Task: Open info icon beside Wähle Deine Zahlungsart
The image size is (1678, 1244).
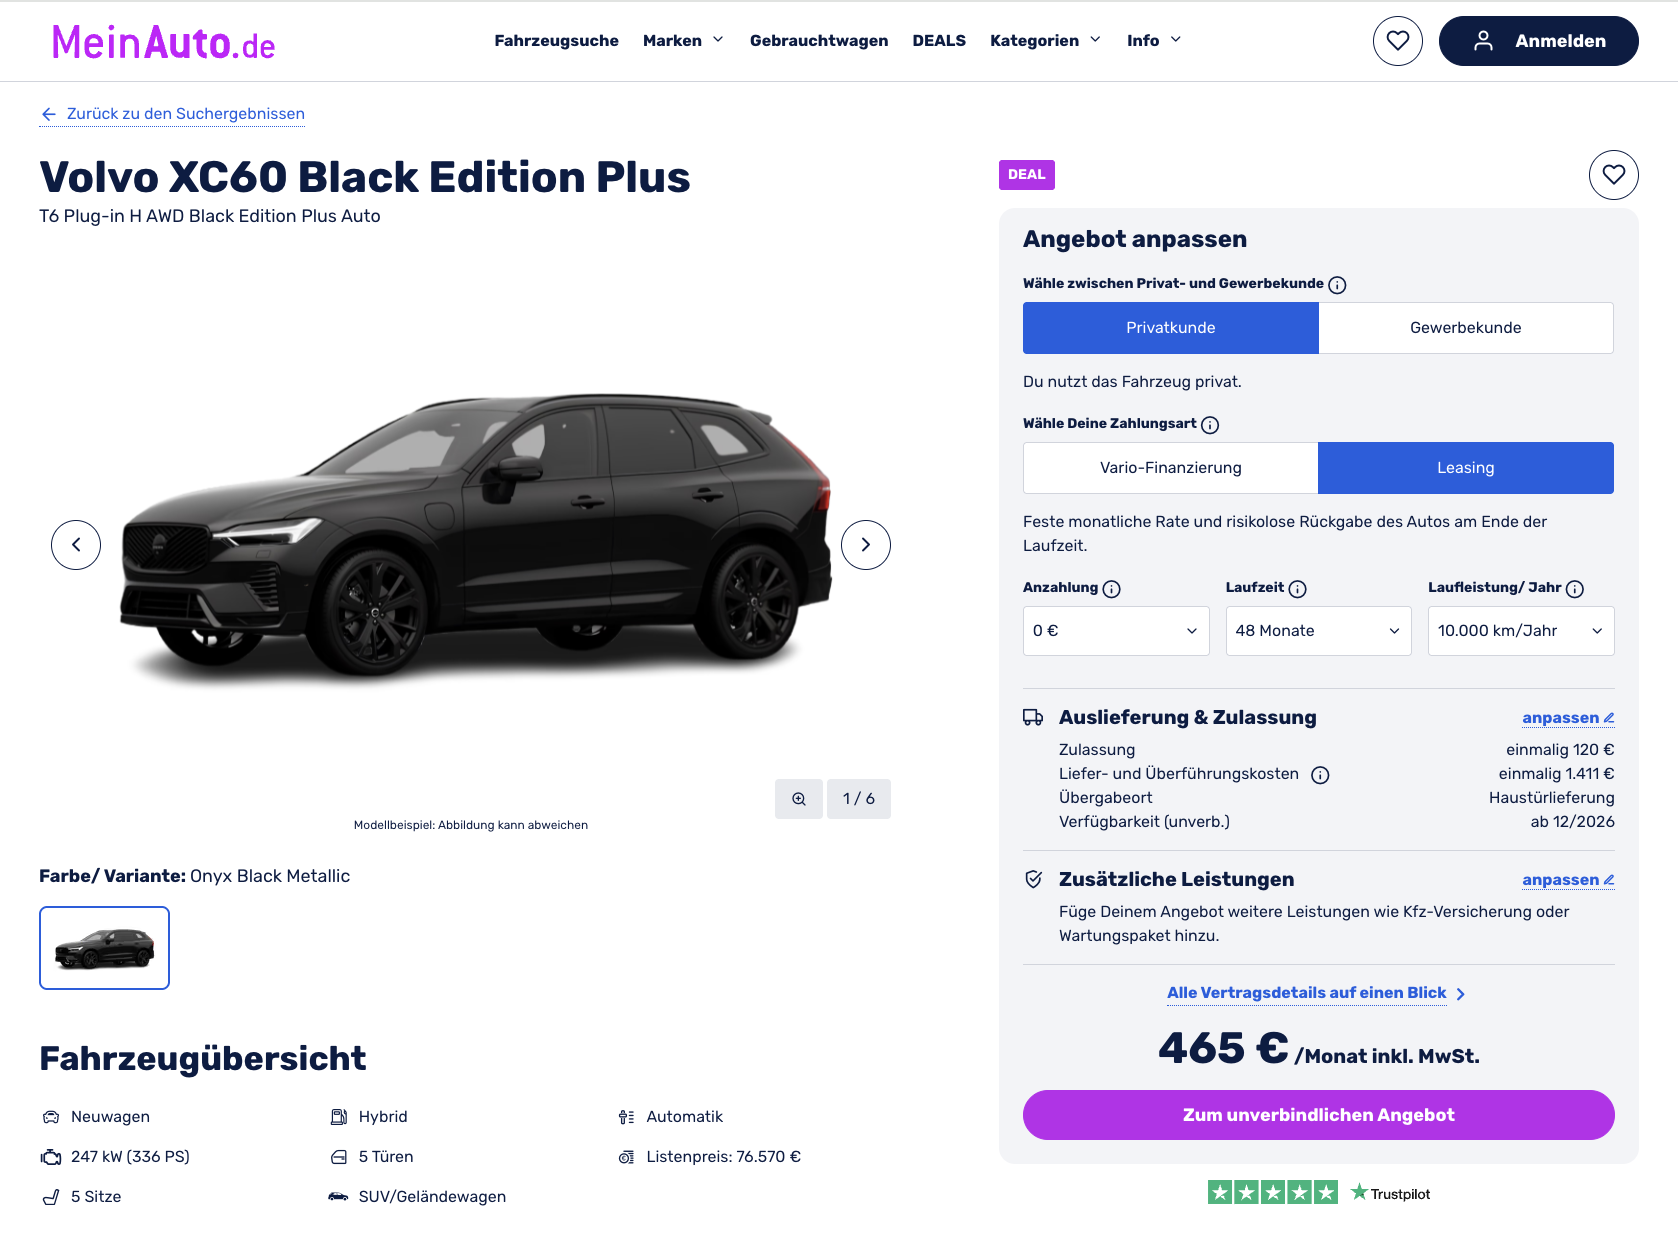Action: [1210, 425]
